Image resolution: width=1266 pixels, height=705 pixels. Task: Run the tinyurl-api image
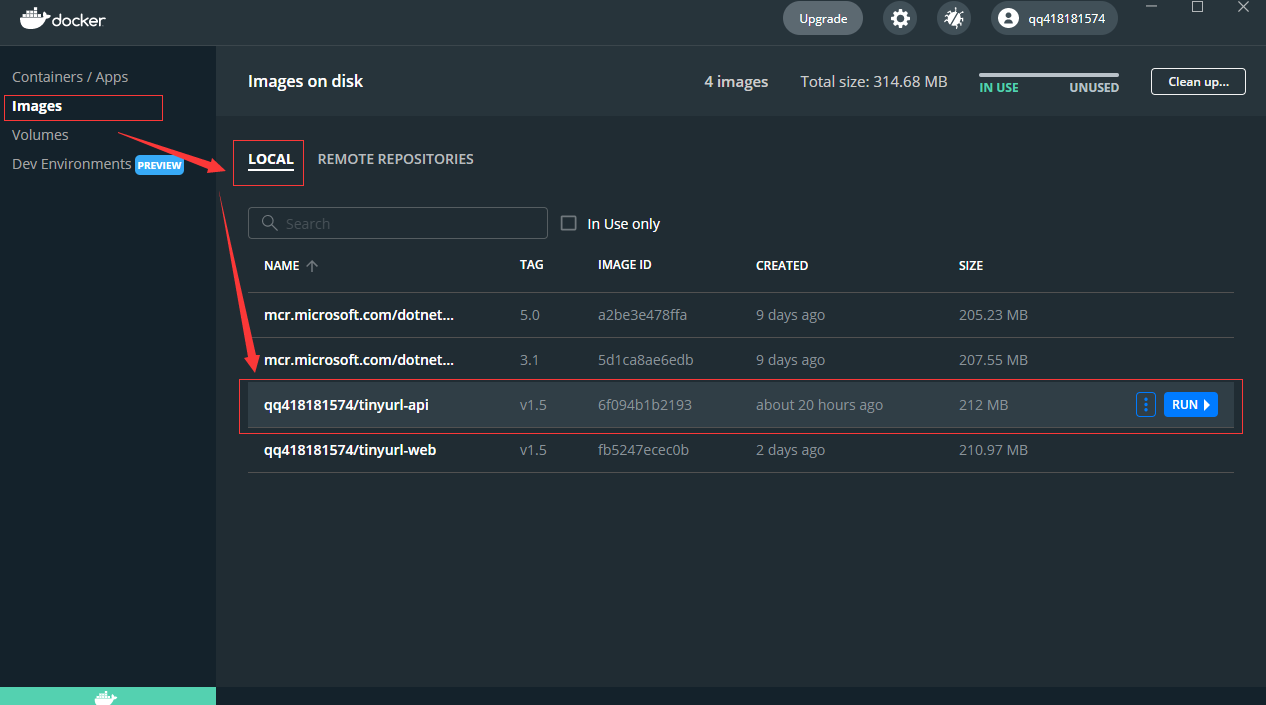click(1191, 405)
